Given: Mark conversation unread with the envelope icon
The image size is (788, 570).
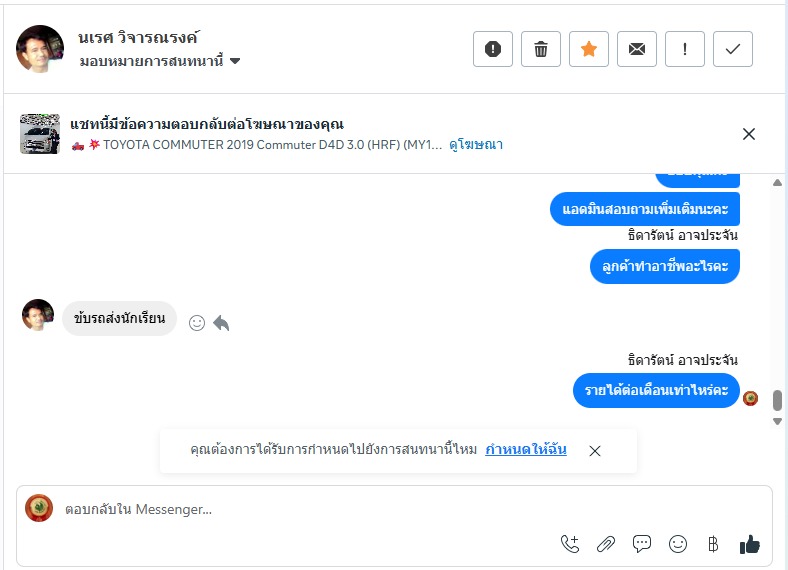Looking at the screenshot, I should click(x=636, y=49).
